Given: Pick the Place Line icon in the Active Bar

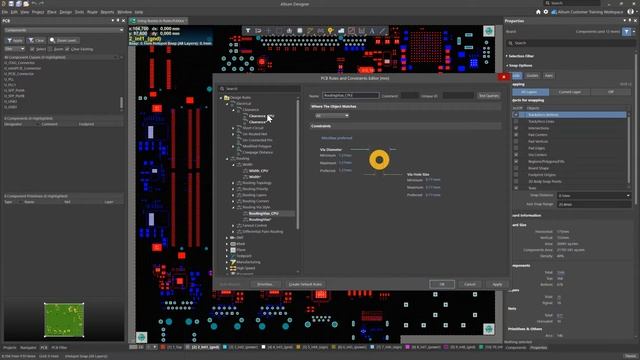Looking at the screenshot, I should pyautogui.click(x=382, y=31).
